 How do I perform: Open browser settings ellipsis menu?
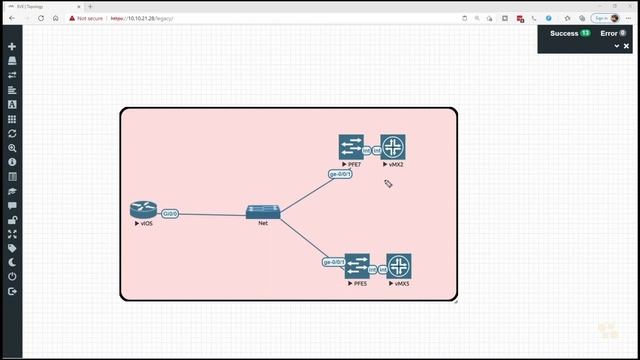[628, 18]
